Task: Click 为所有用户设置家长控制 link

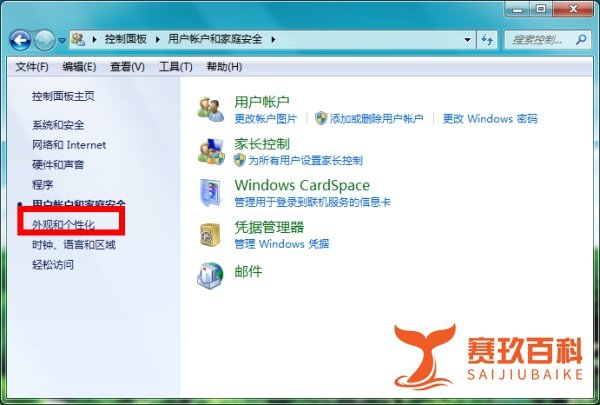Action: (x=305, y=160)
